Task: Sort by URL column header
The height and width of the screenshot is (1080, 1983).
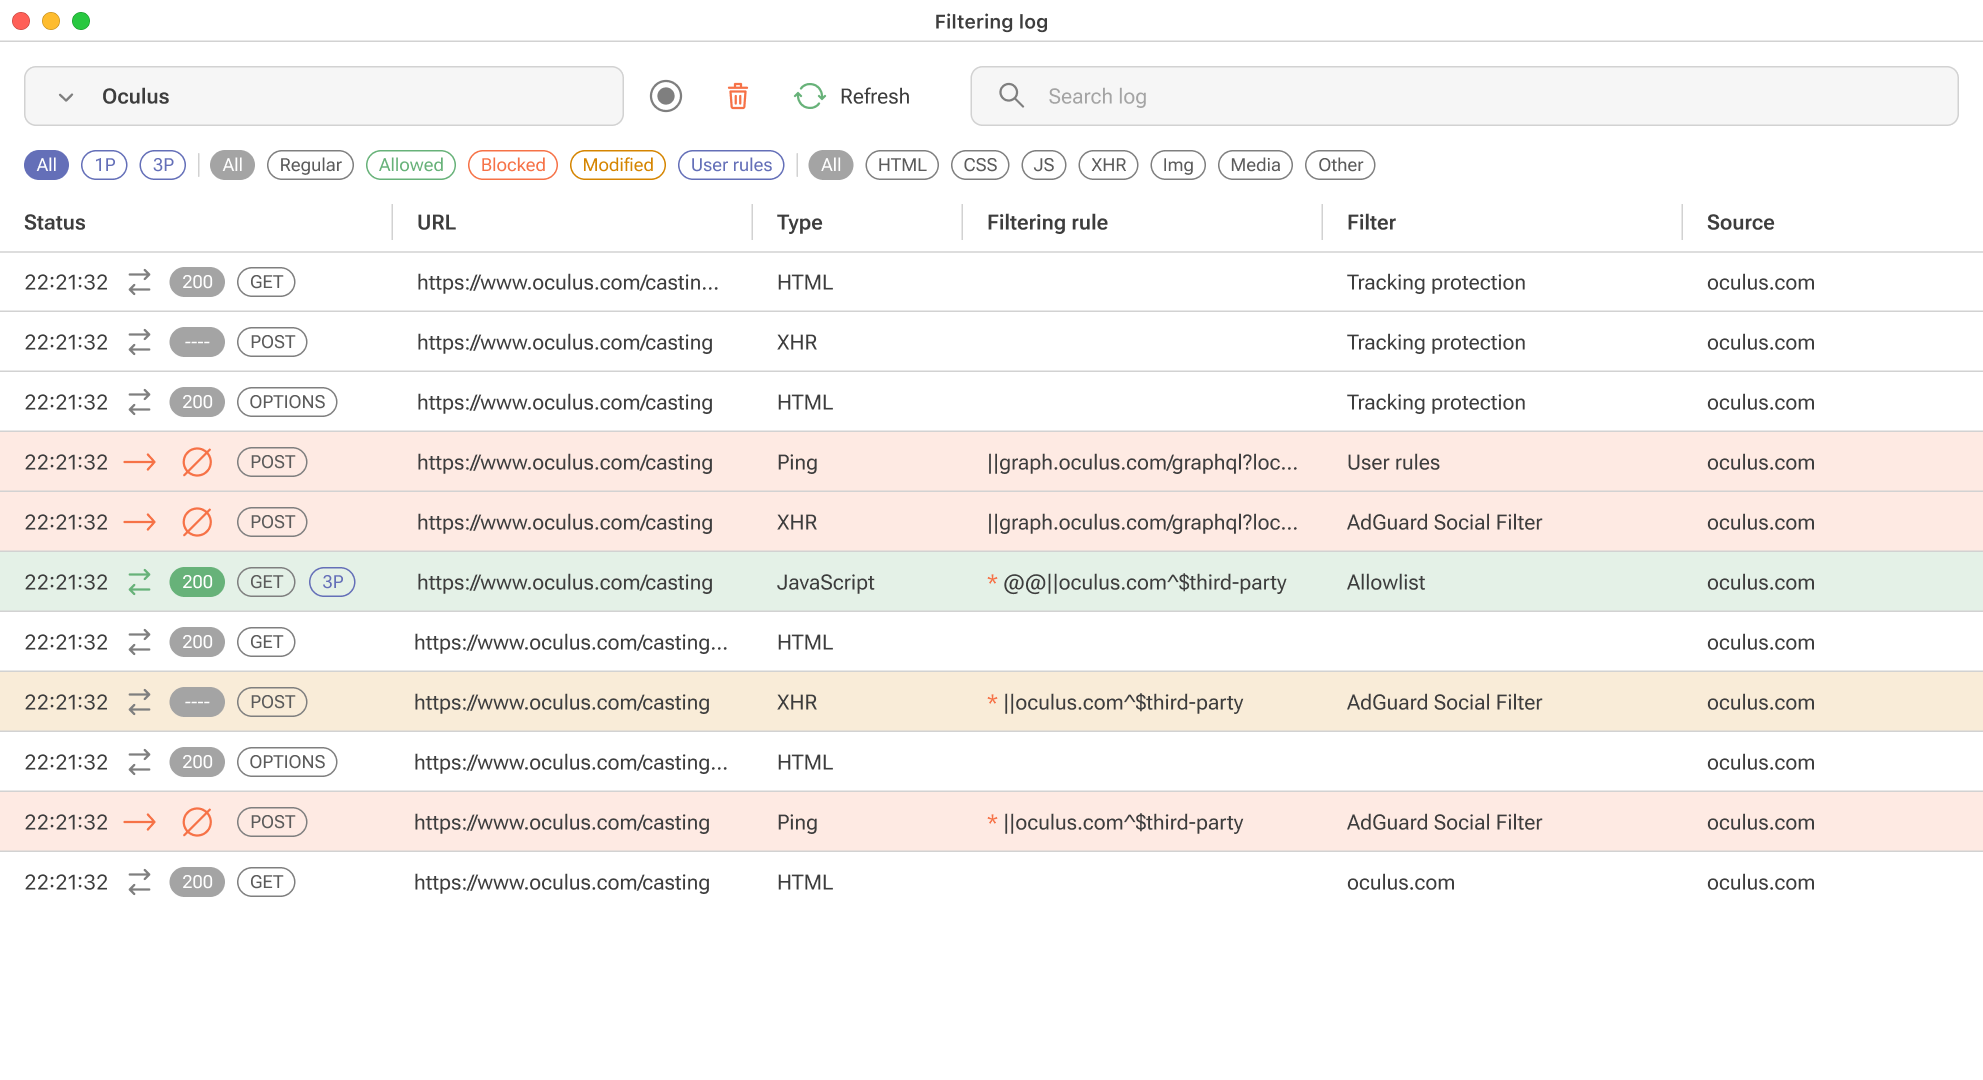Action: click(x=436, y=222)
